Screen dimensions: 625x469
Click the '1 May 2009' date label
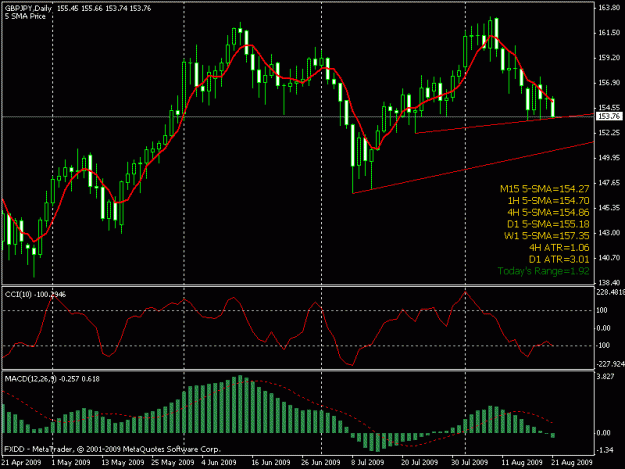coord(71,462)
